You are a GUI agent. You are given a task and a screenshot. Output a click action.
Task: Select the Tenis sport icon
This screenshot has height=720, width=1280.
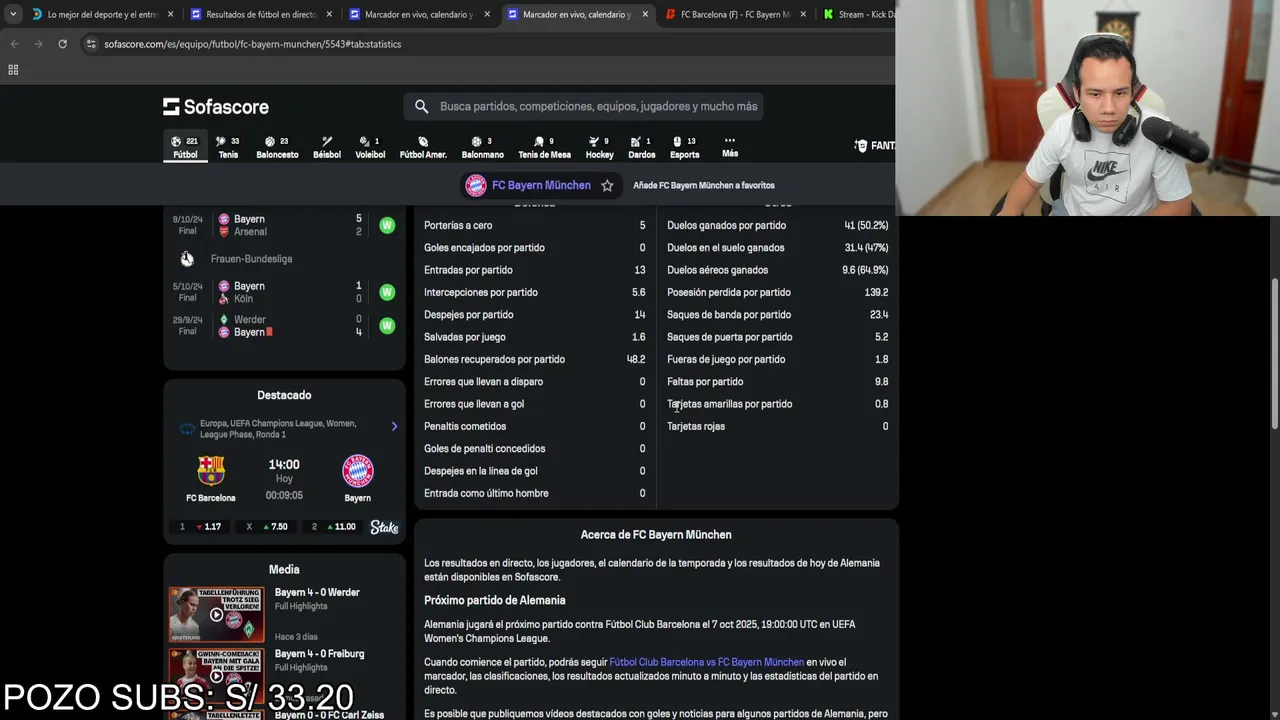click(228, 147)
